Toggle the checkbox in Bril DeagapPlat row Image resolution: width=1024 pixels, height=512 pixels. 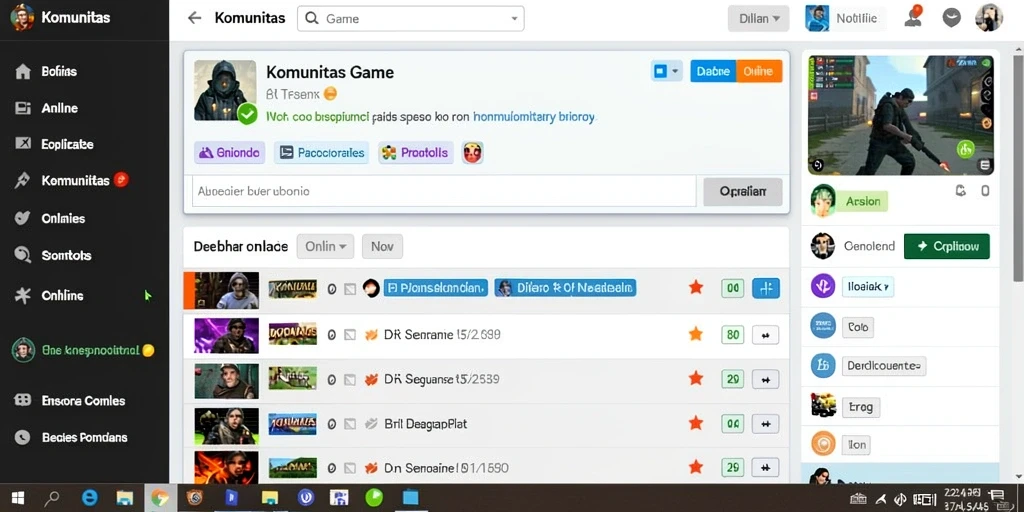point(349,424)
